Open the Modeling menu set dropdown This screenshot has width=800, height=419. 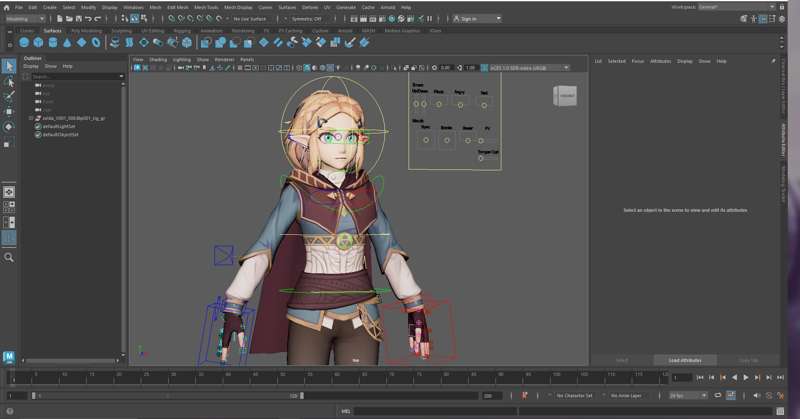(x=24, y=19)
